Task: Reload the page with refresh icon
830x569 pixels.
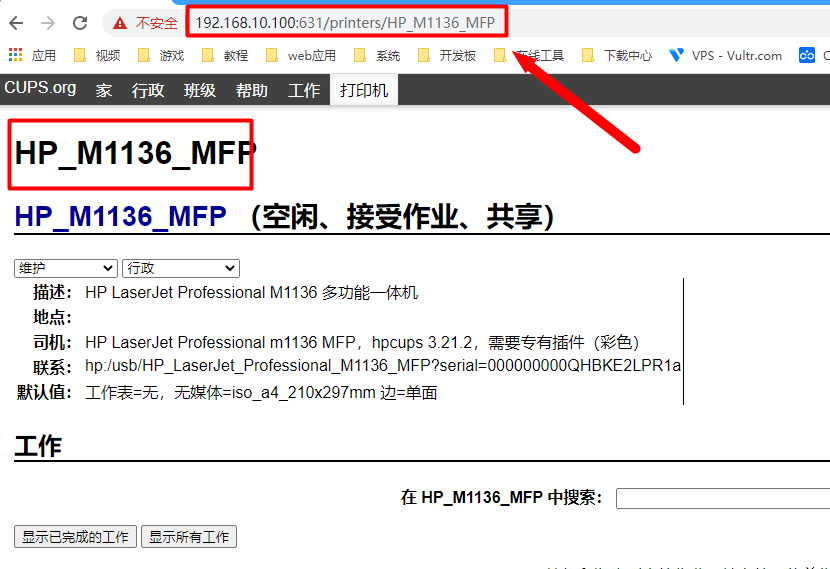Action: (80, 23)
